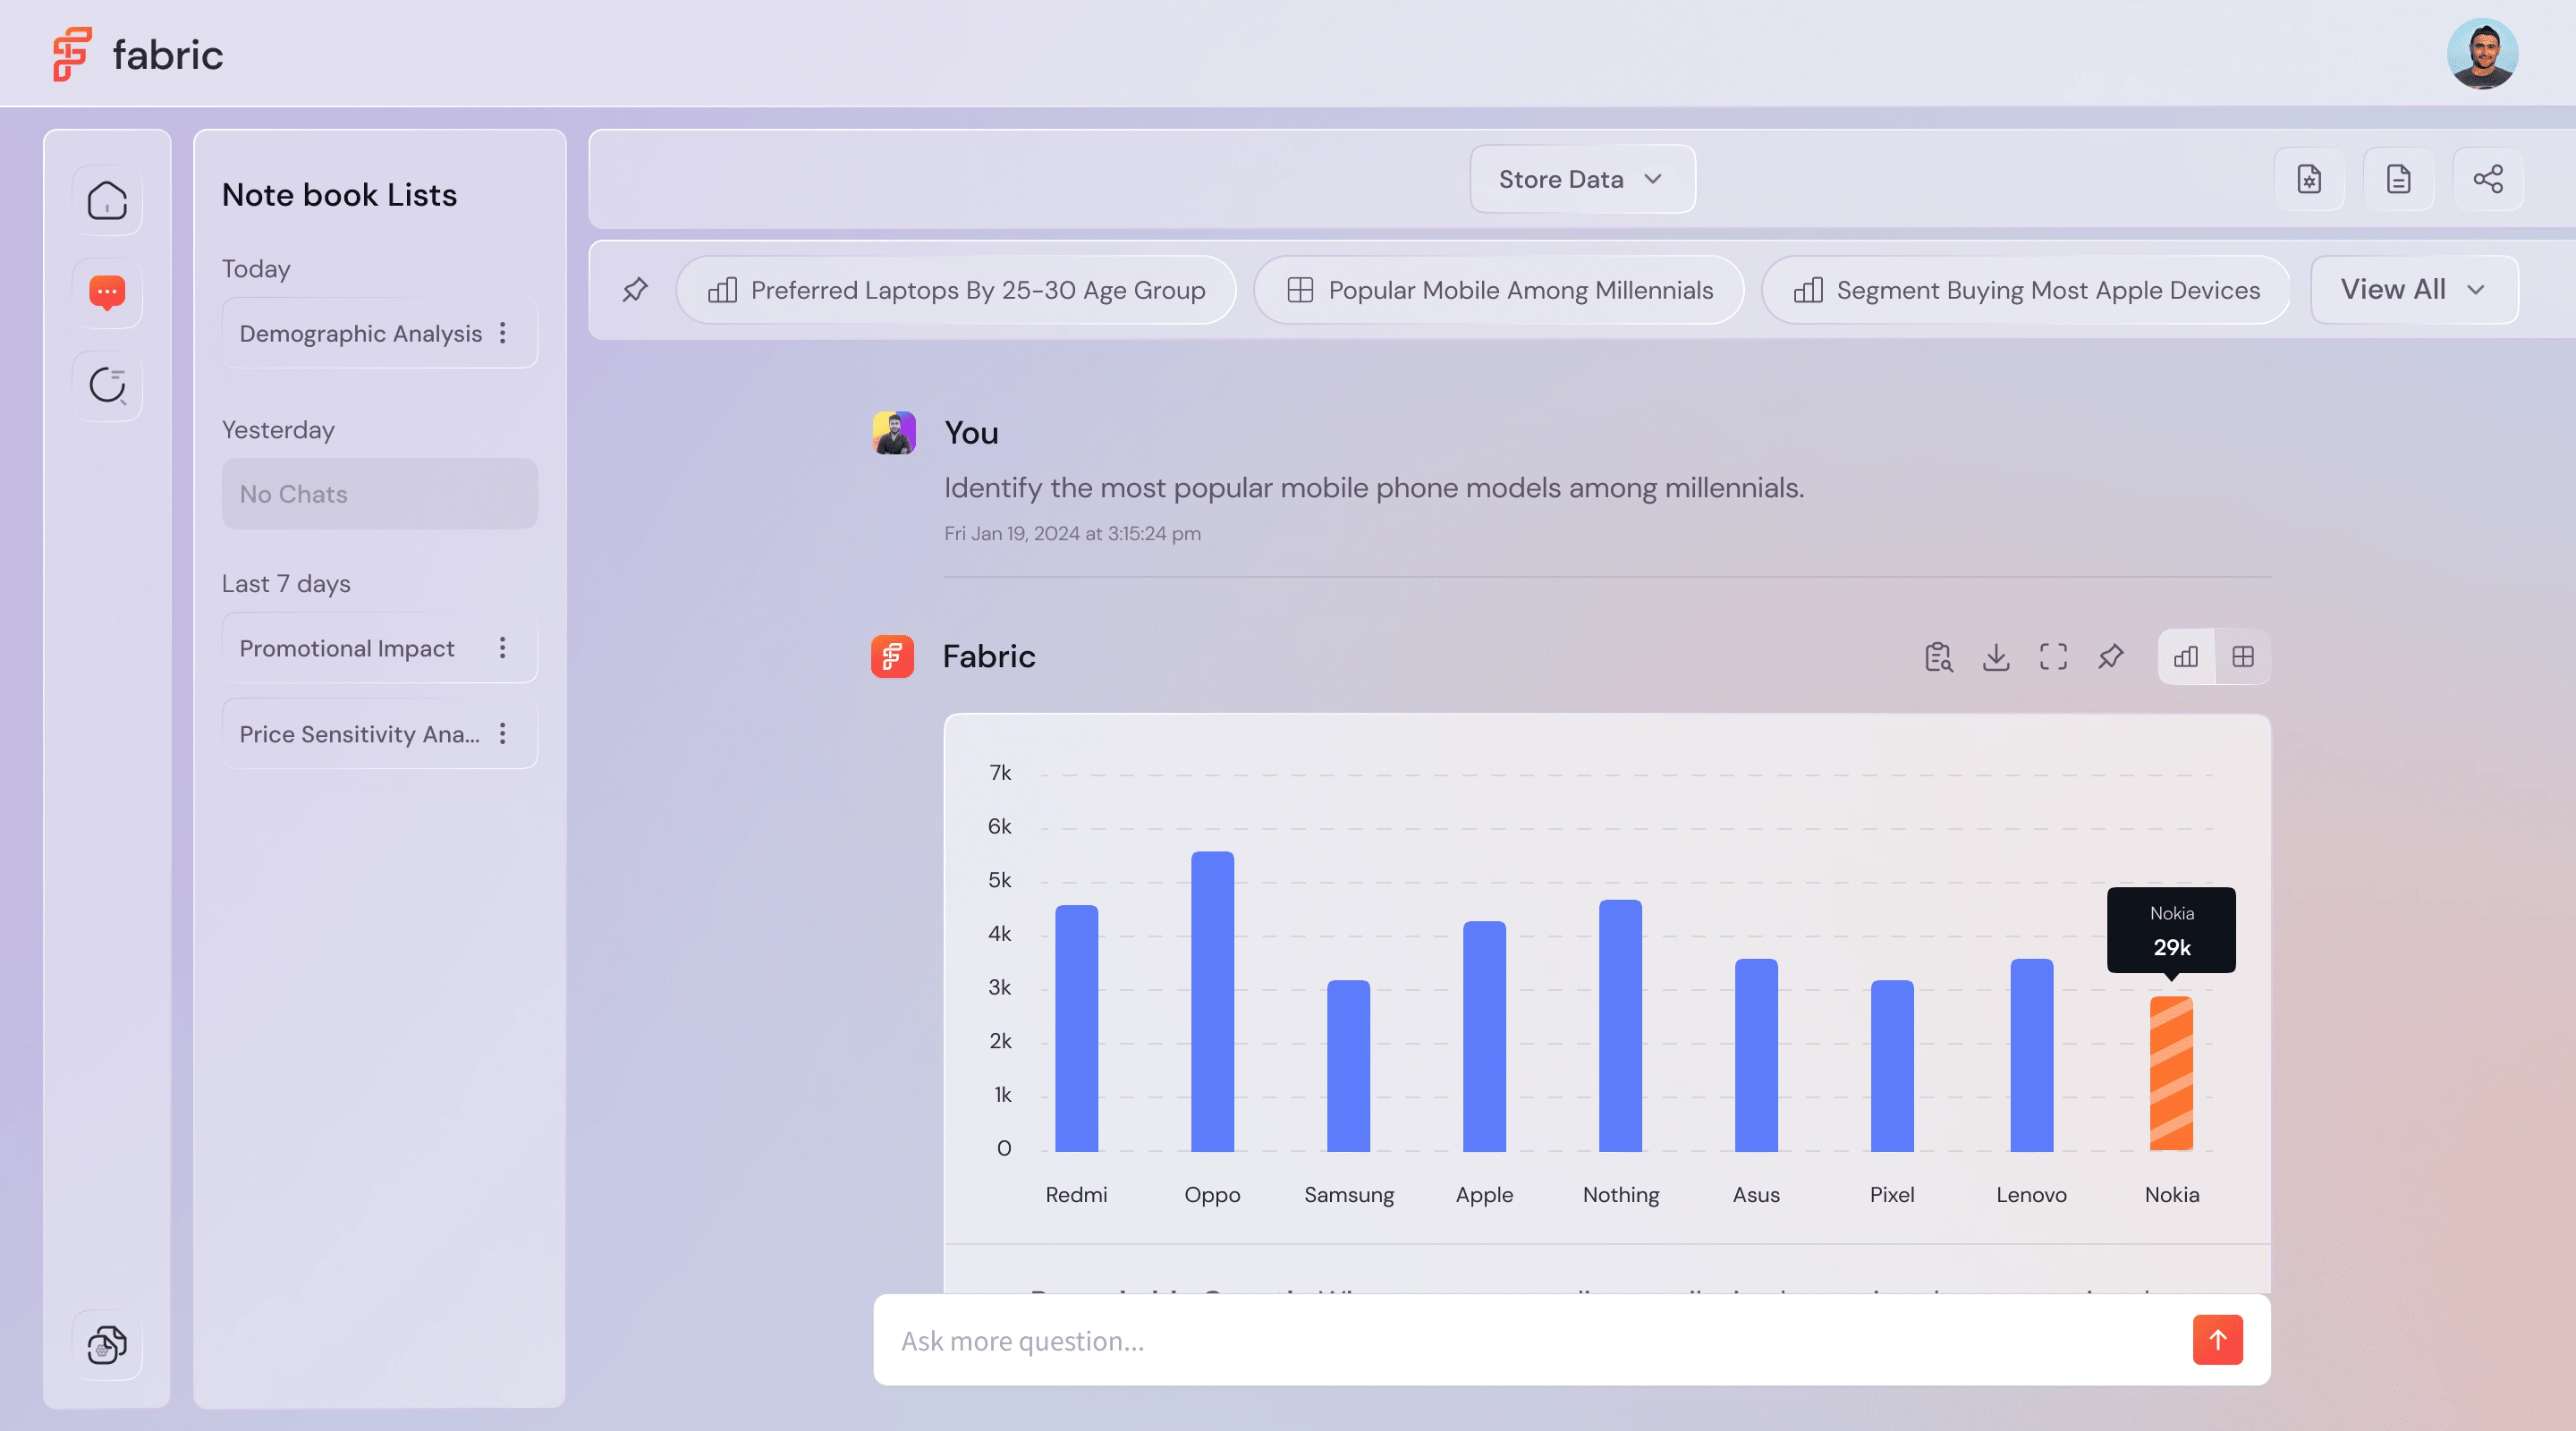Click the Redmi bar in chart
Screen dimensions: 2576x1431
click(1076, 1029)
